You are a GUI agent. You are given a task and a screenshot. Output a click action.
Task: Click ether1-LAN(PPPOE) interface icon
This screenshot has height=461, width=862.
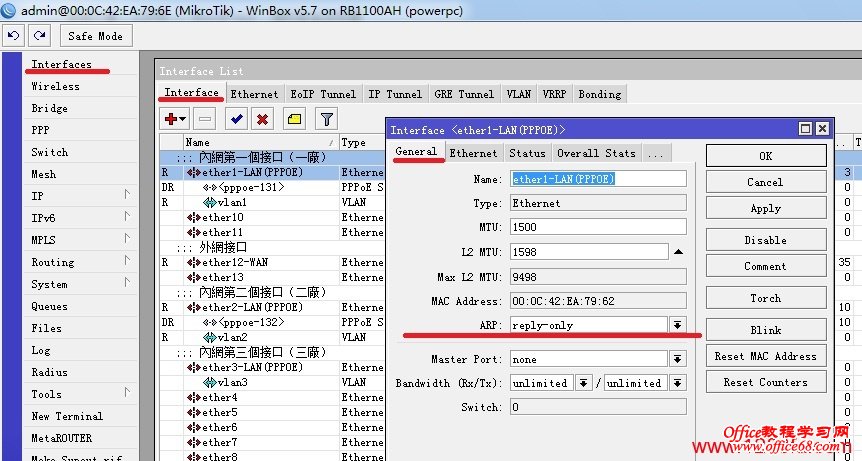[x=194, y=173]
